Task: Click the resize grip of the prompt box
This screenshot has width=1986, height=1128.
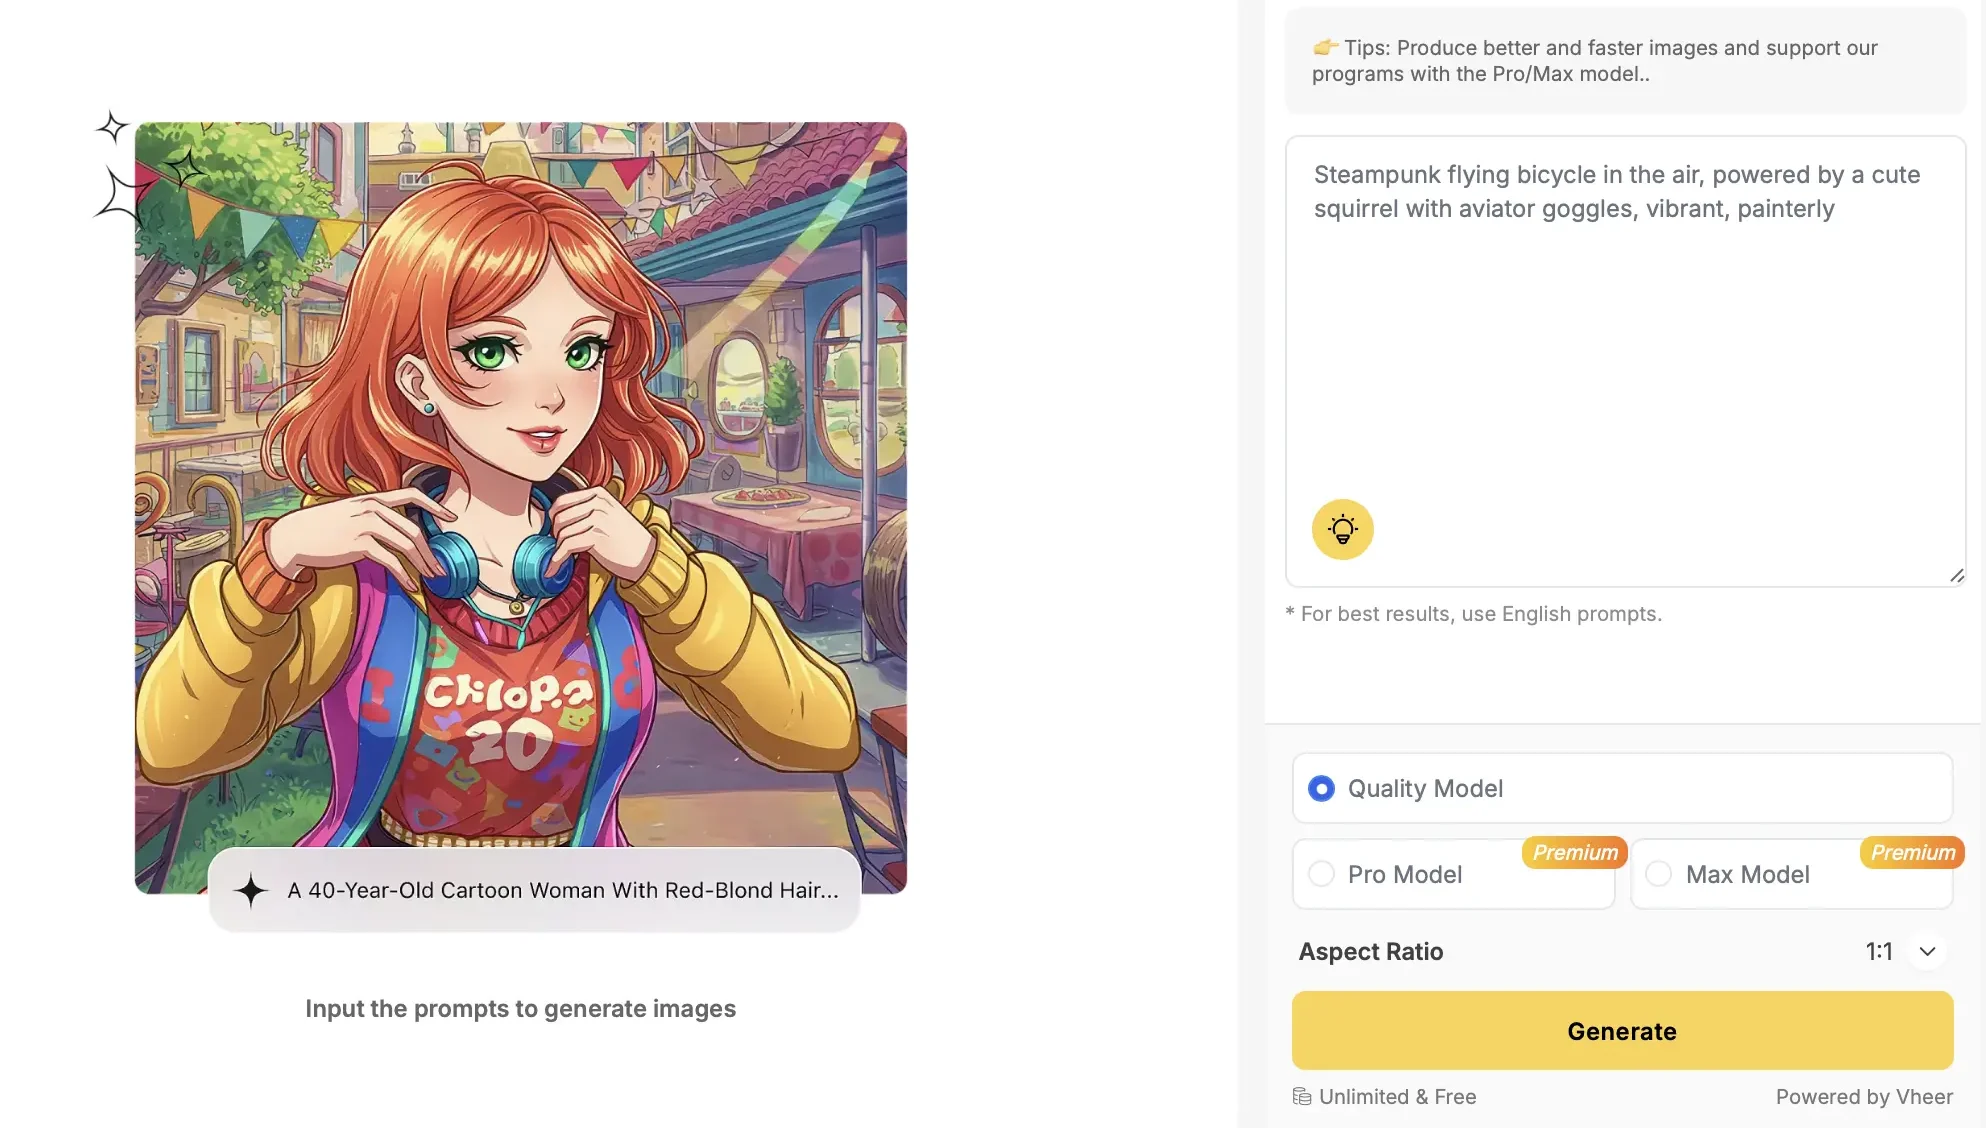Action: tap(1957, 575)
